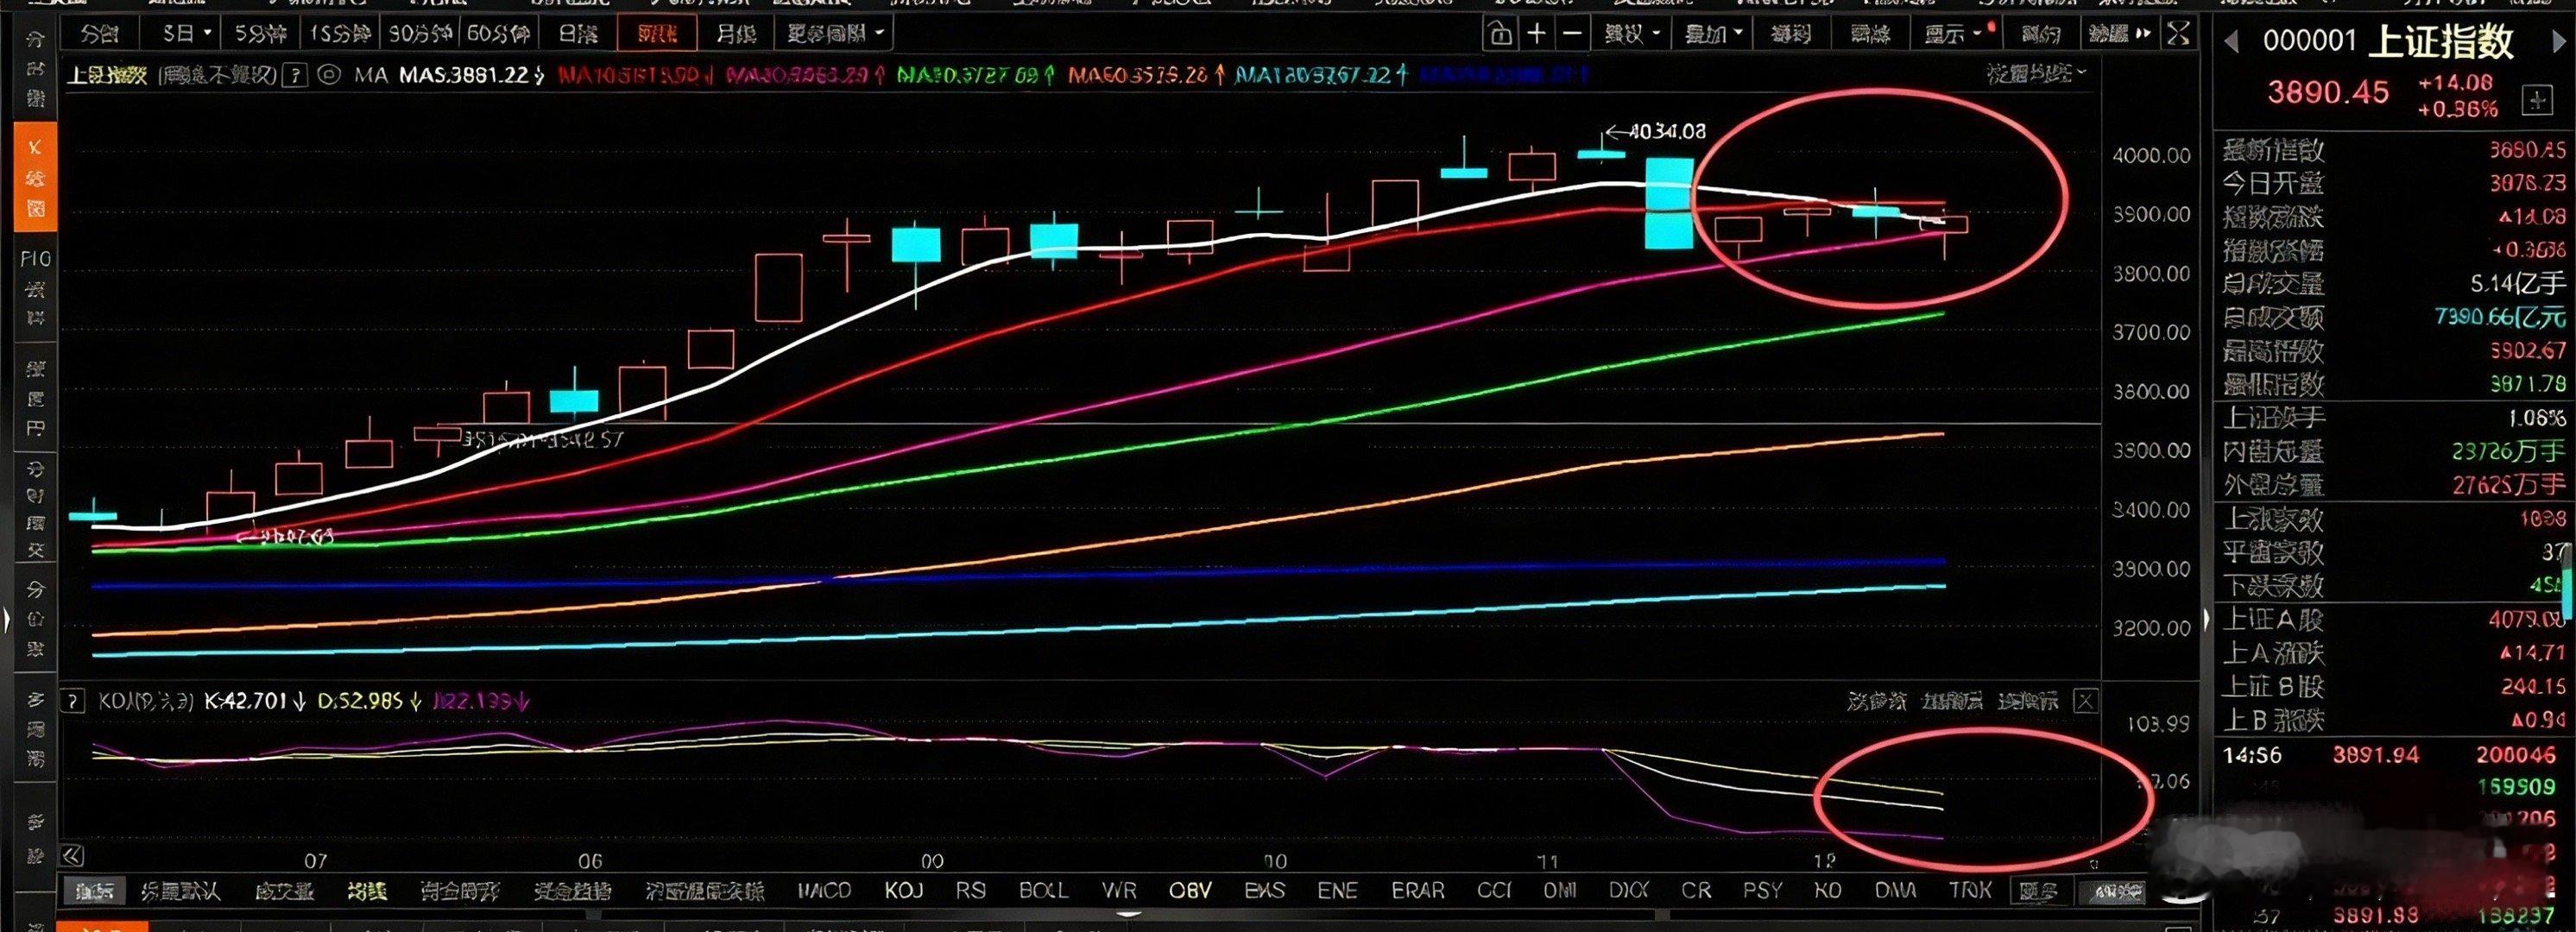The image size is (2576, 932).
Task: Click the scroll-left arrow icon below chart
Action: (72, 856)
